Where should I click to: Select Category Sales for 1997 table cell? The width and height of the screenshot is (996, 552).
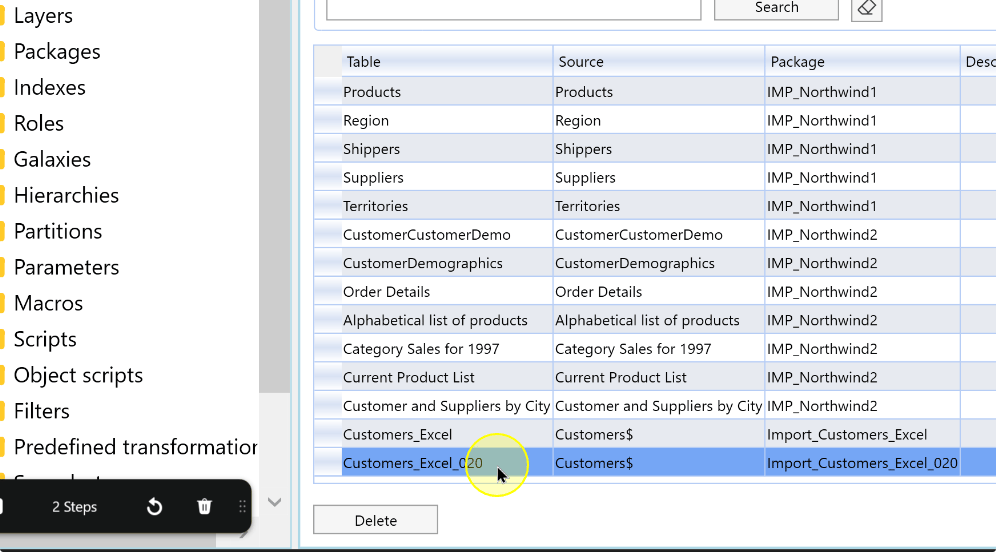point(447,349)
